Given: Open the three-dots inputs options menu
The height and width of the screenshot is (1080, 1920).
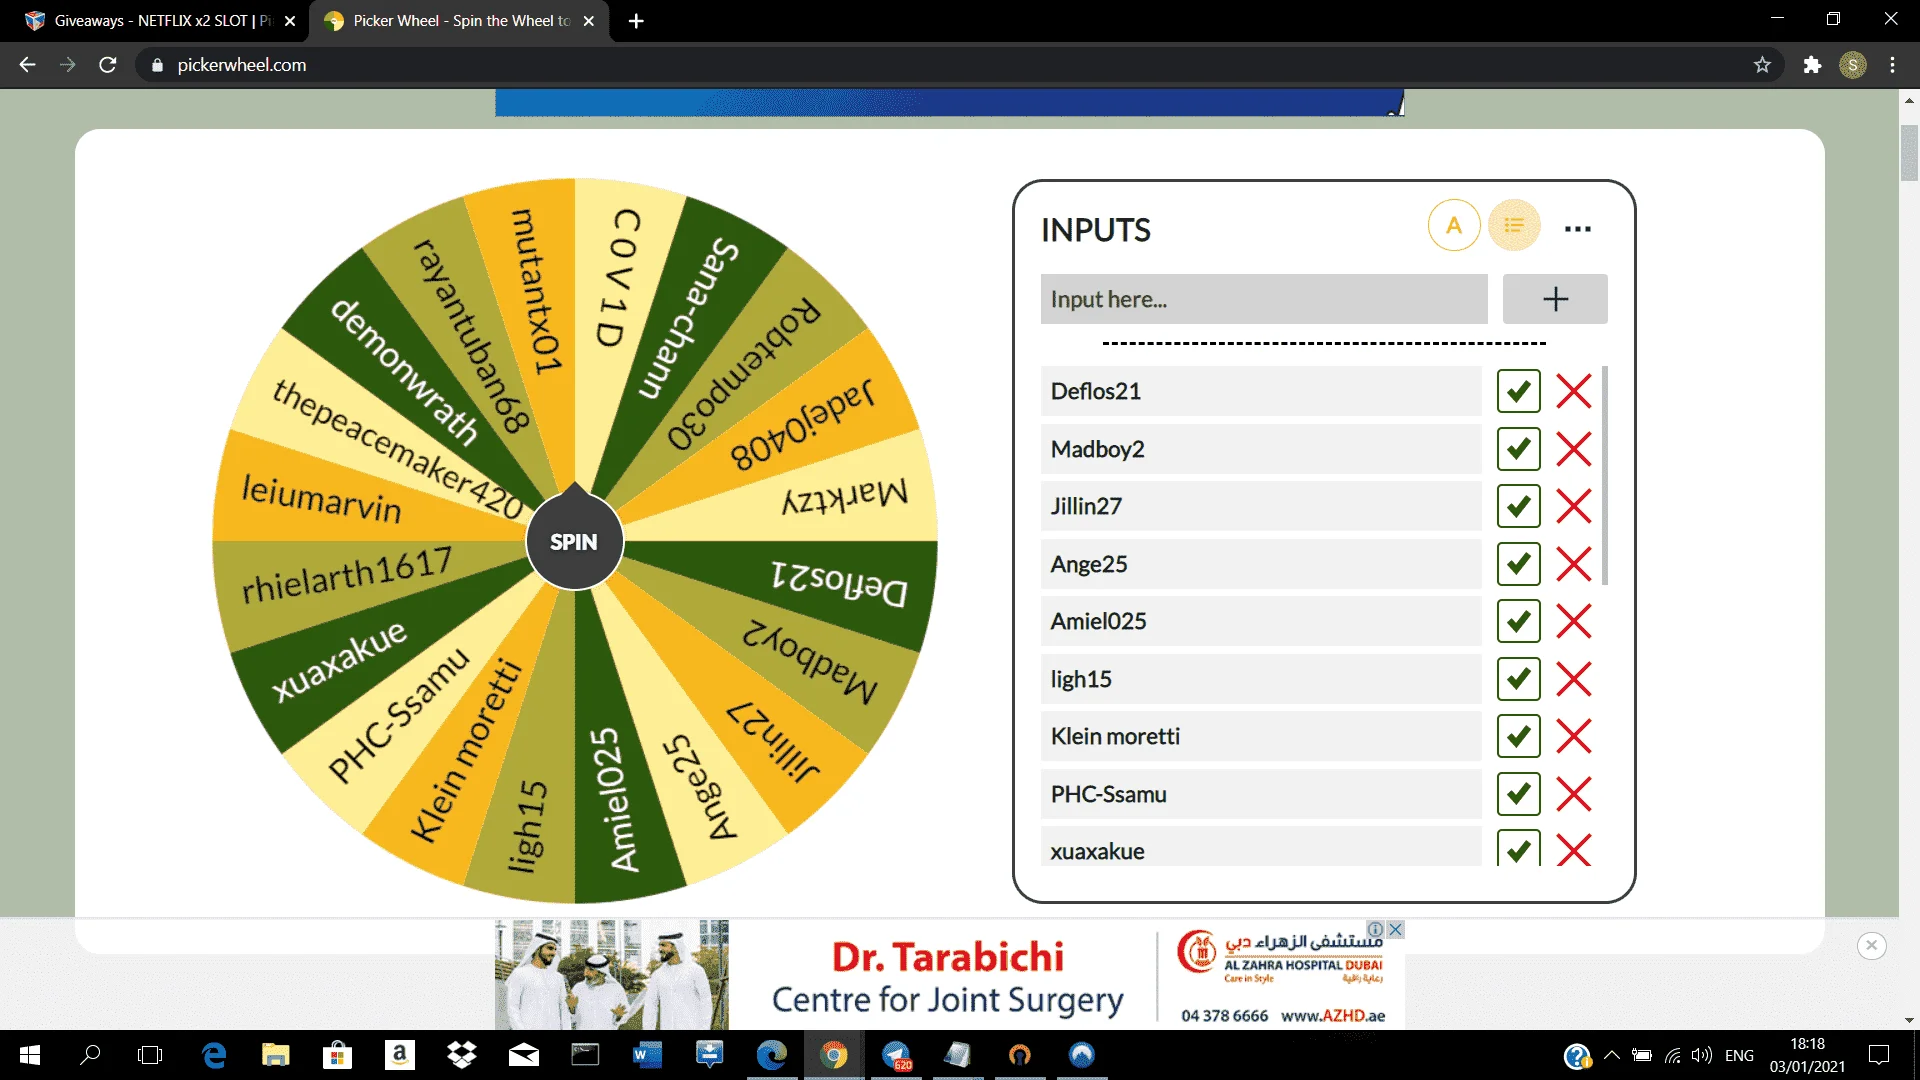Looking at the screenshot, I should (1577, 229).
